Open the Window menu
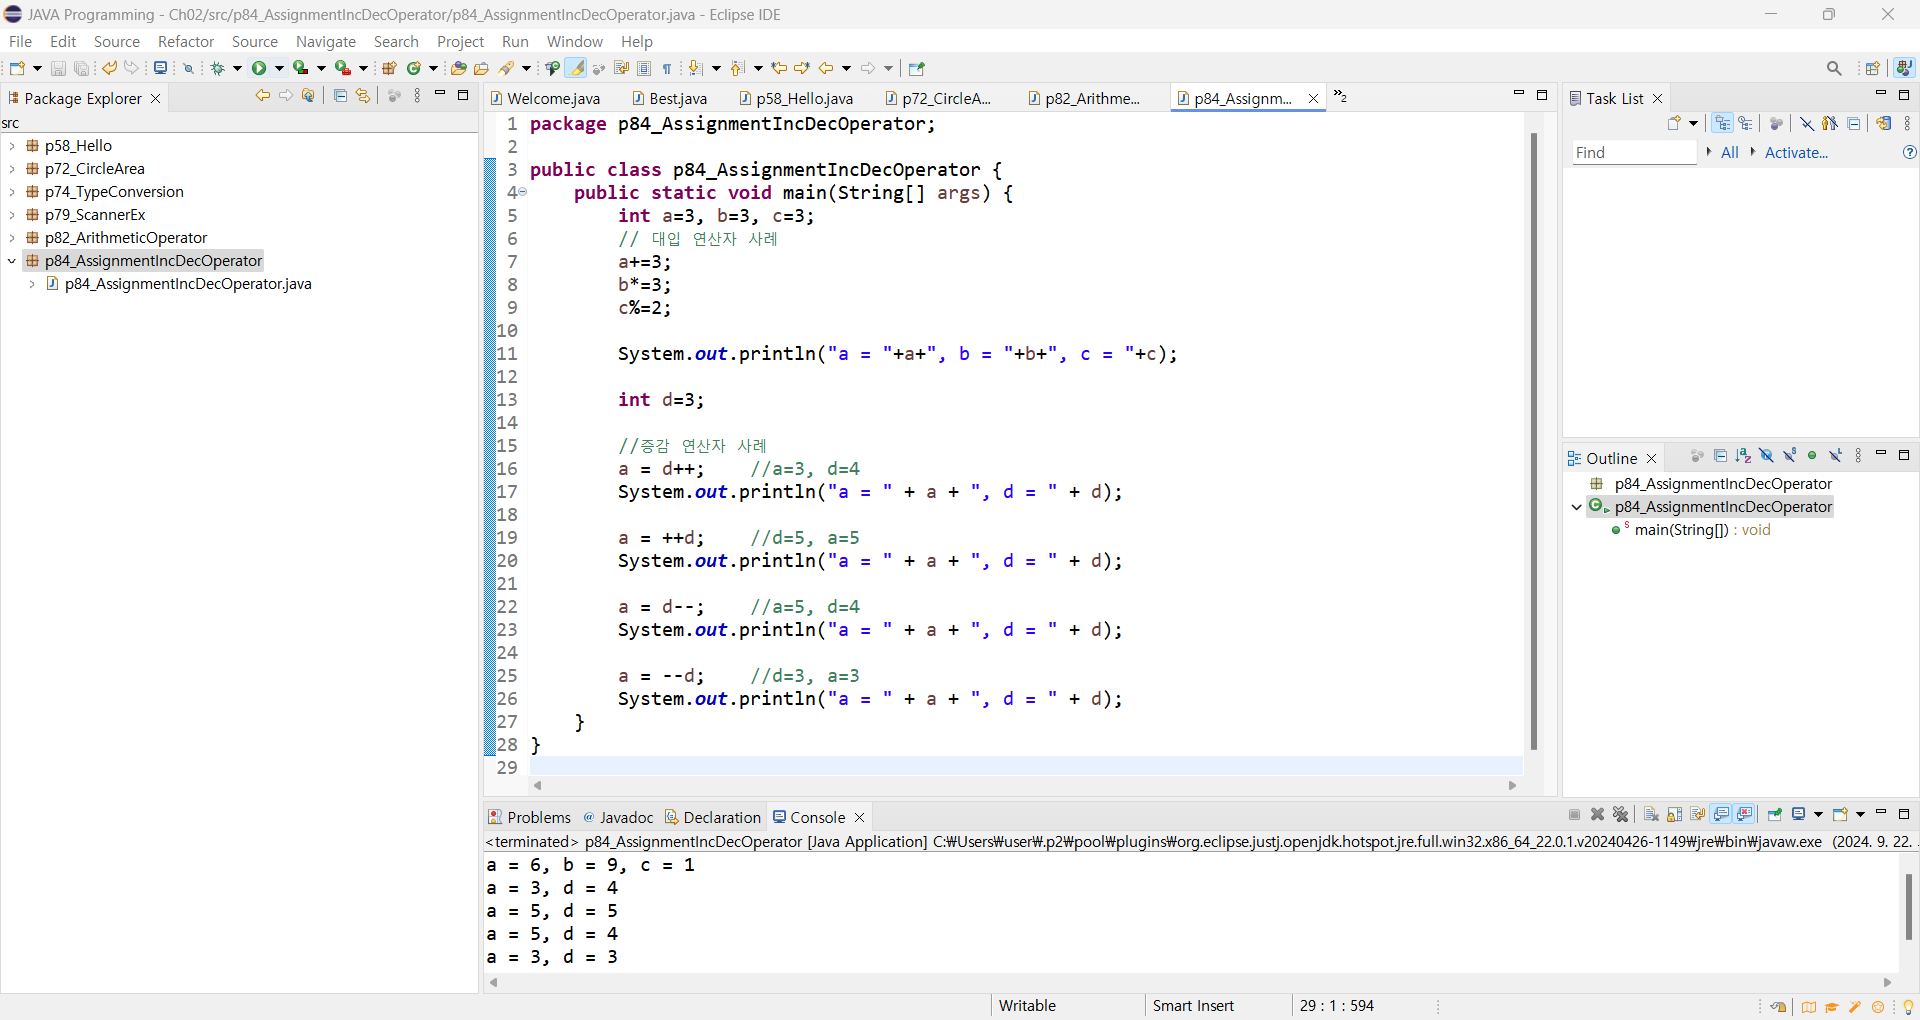Viewport: 1920px width, 1020px height. point(575,41)
